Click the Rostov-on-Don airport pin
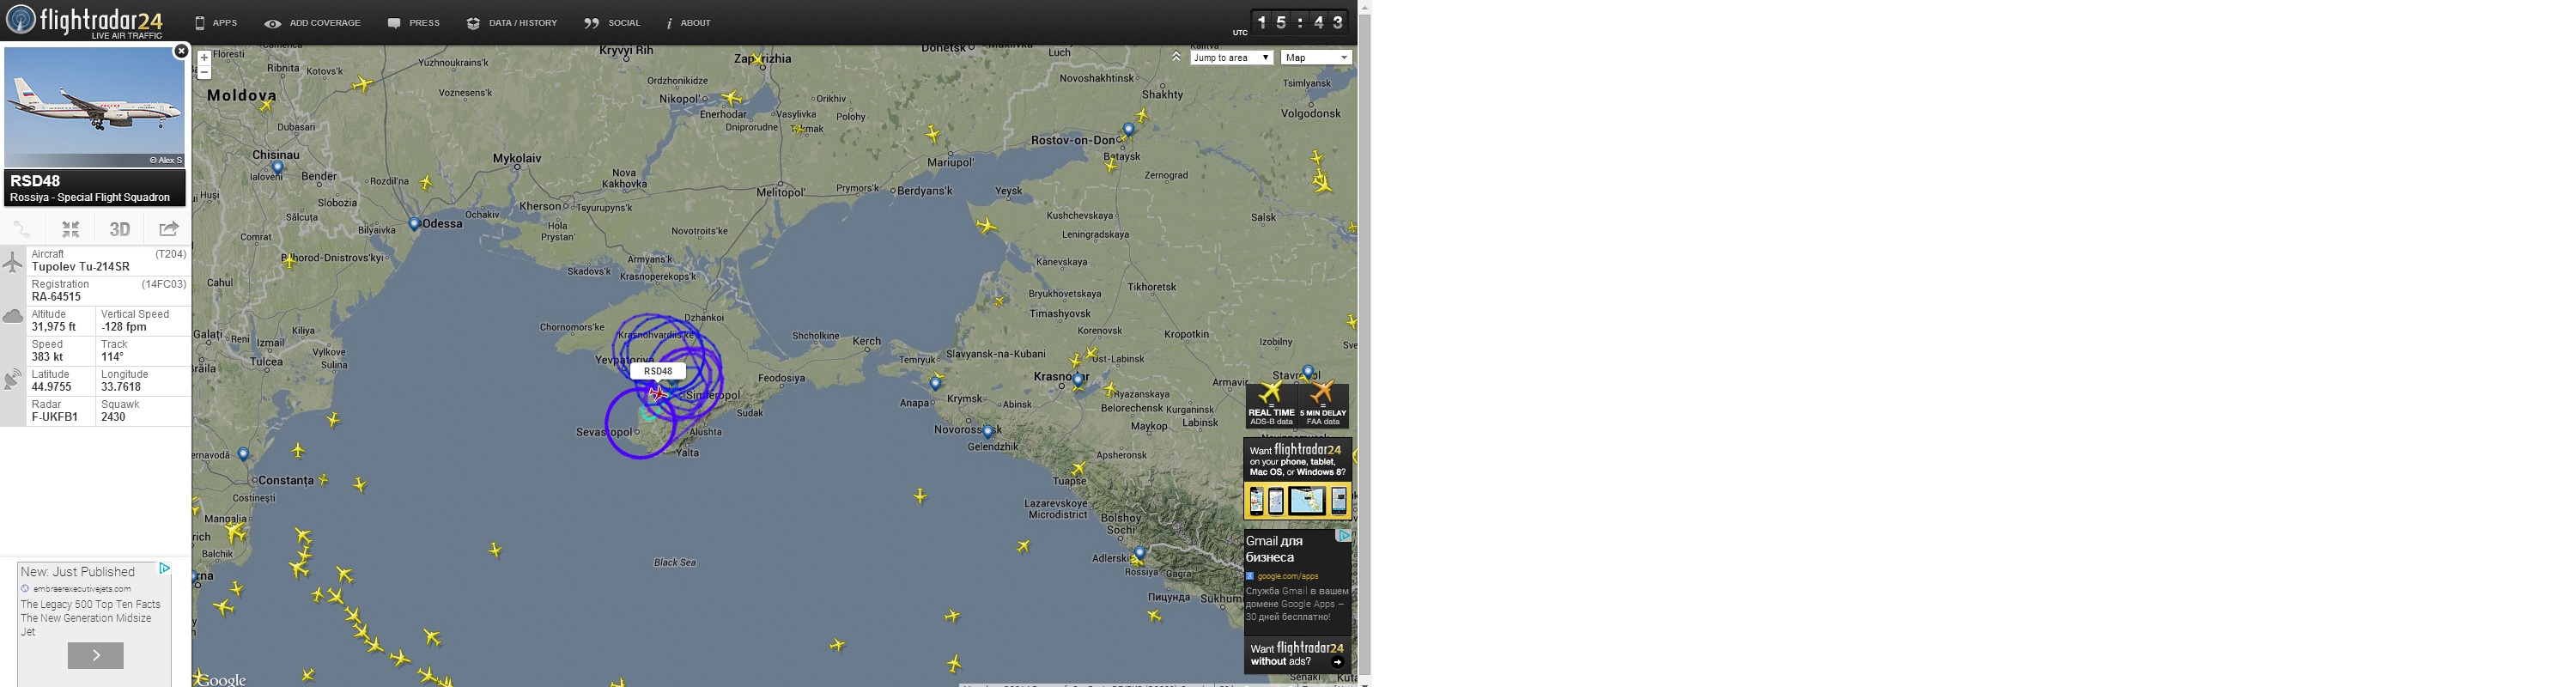This screenshot has height=687, width=2576. coord(1129,130)
